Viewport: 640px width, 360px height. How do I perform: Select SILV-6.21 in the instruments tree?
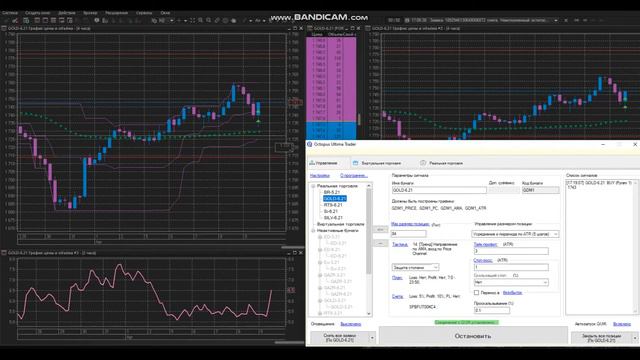333,218
